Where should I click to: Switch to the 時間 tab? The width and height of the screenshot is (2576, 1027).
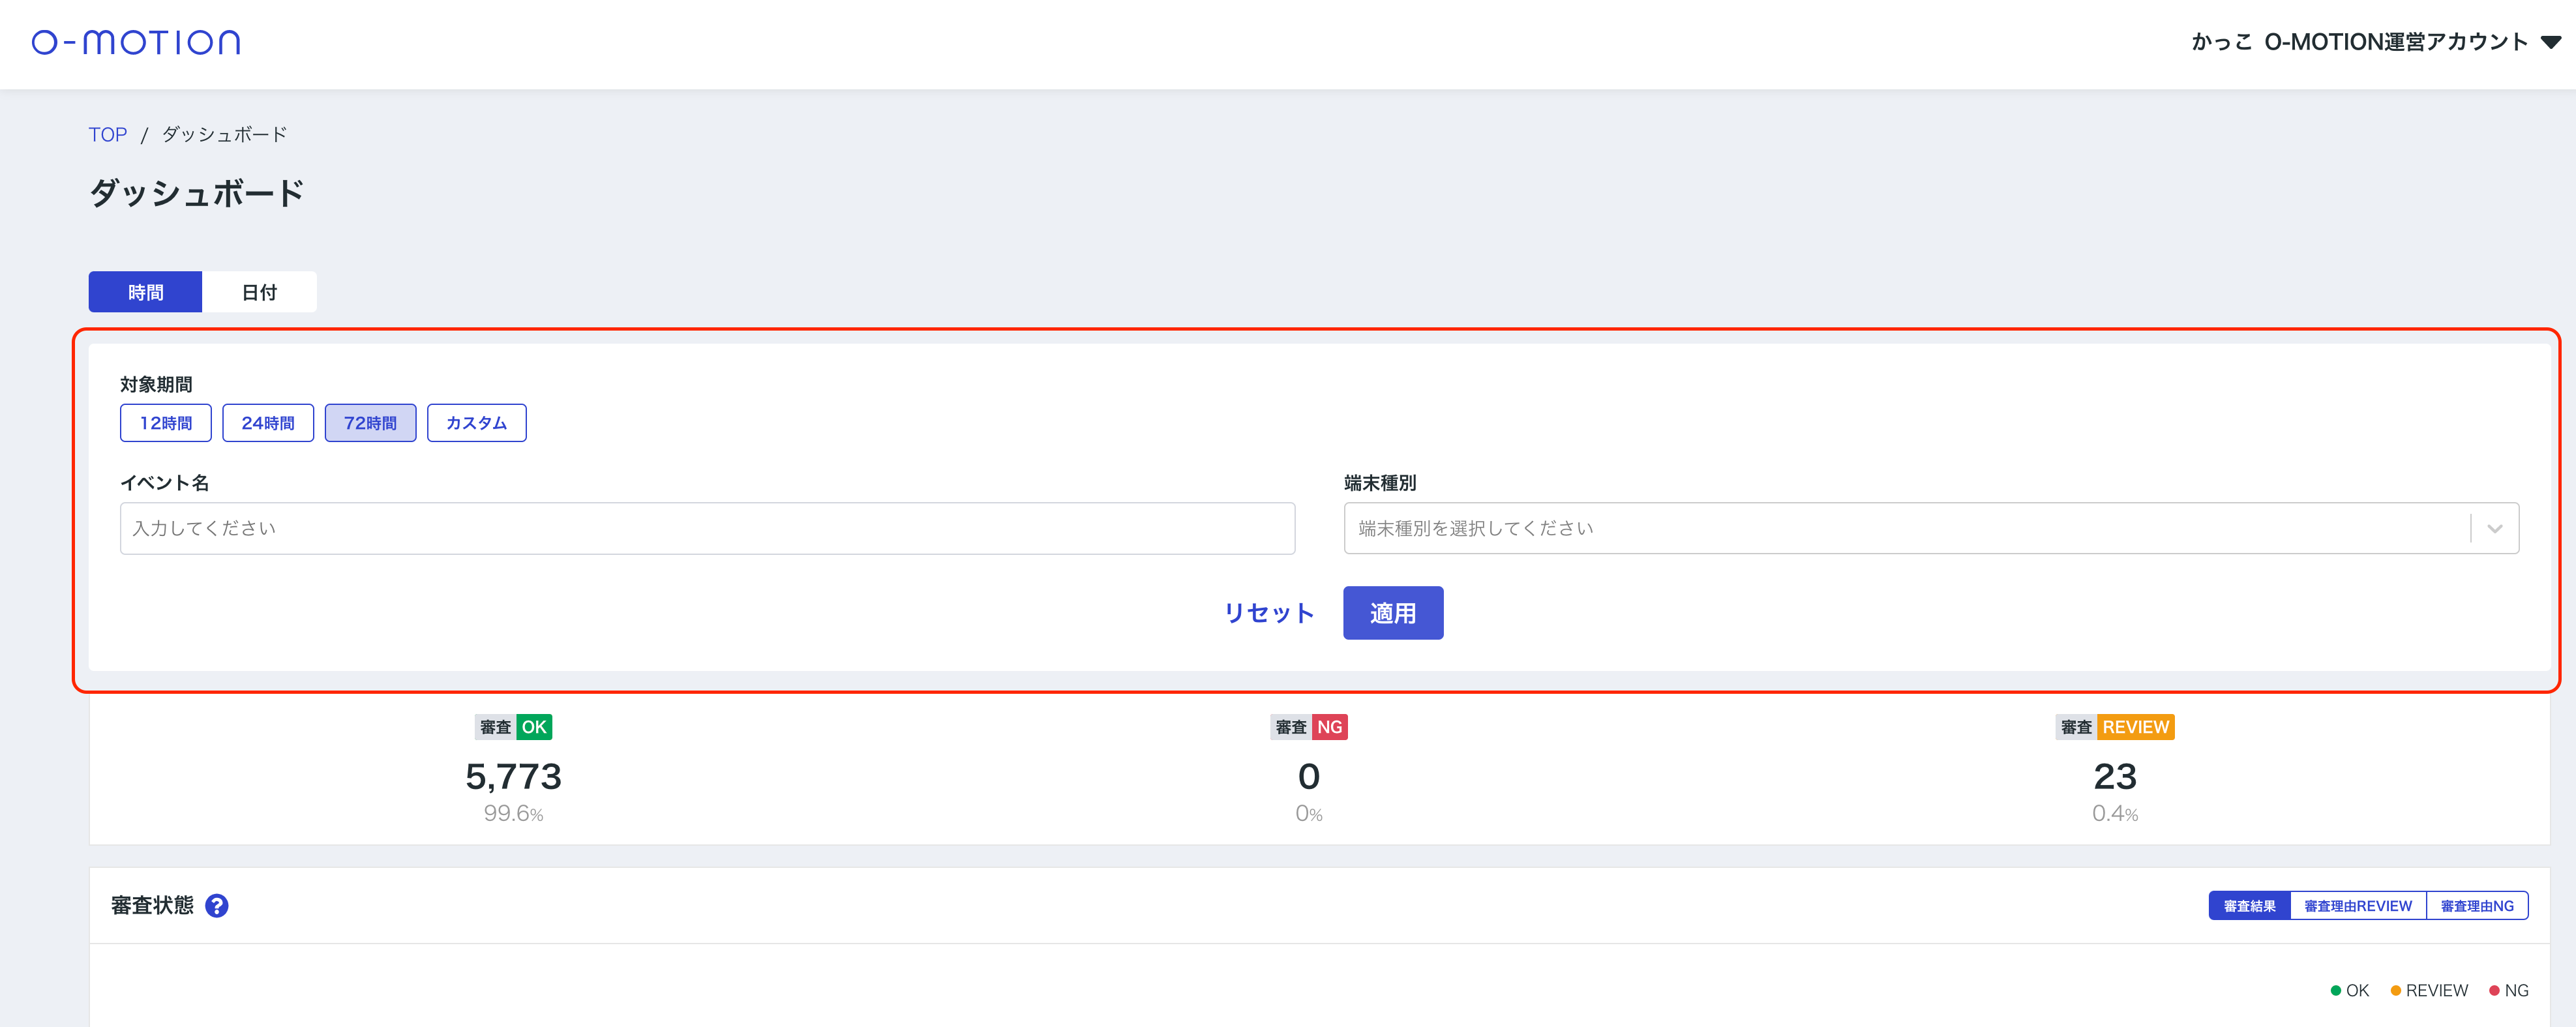(145, 292)
